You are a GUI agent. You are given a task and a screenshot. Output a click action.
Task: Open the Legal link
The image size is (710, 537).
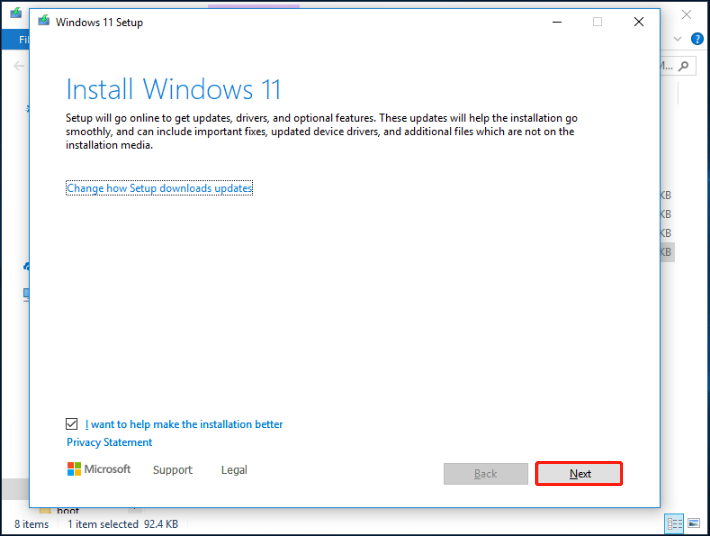click(x=234, y=470)
